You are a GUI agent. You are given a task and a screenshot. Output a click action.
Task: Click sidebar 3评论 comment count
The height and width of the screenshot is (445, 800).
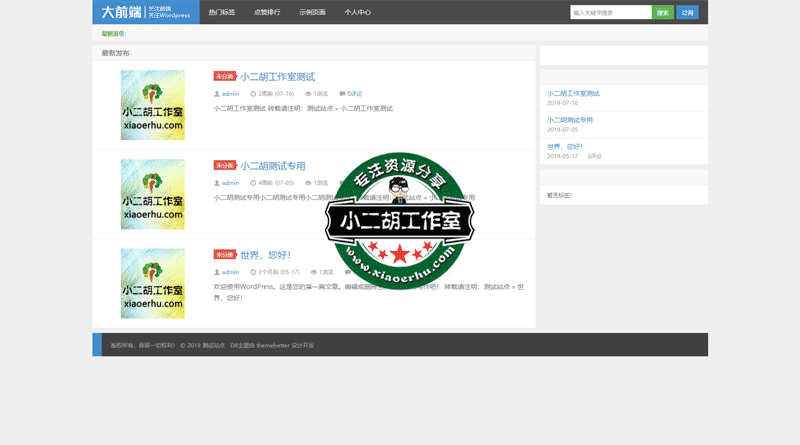[x=594, y=156]
